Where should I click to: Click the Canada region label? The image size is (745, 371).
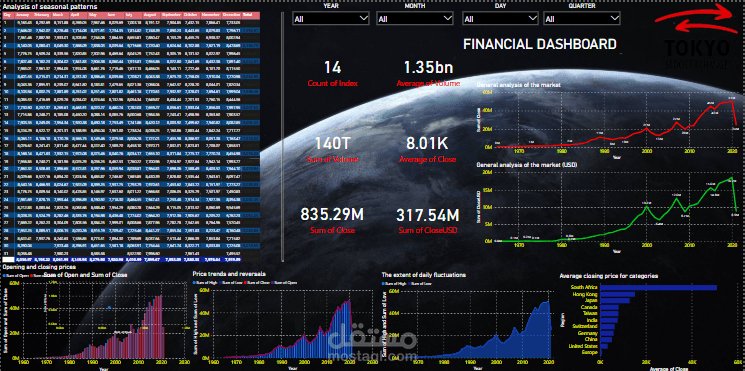(589, 307)
